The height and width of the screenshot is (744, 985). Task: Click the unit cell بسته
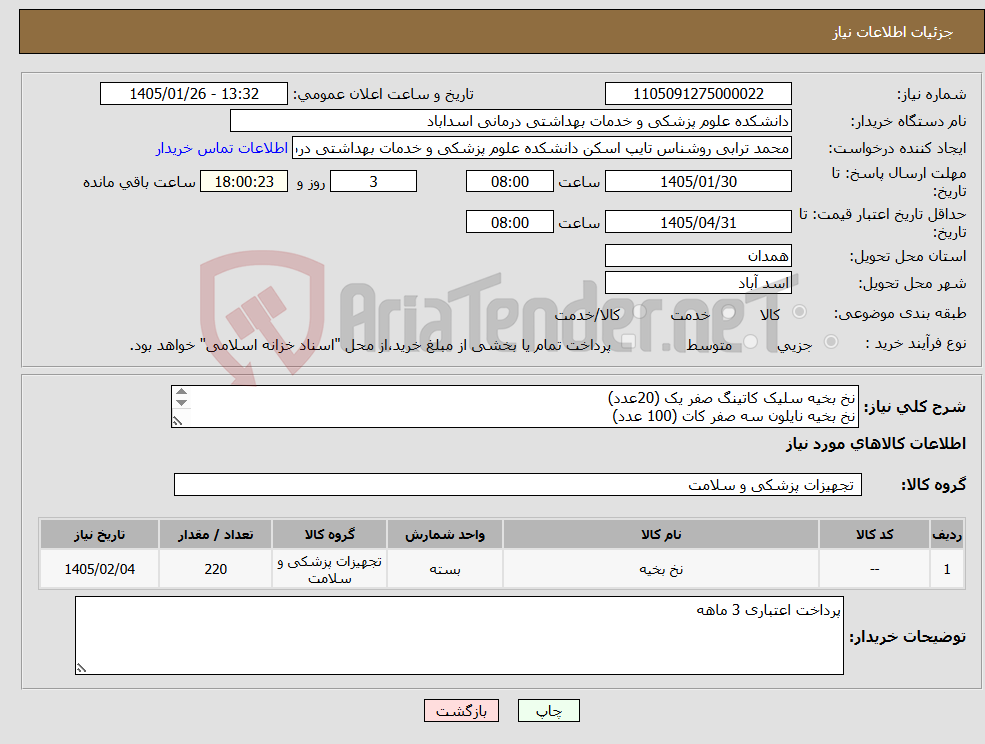[445, 569]
